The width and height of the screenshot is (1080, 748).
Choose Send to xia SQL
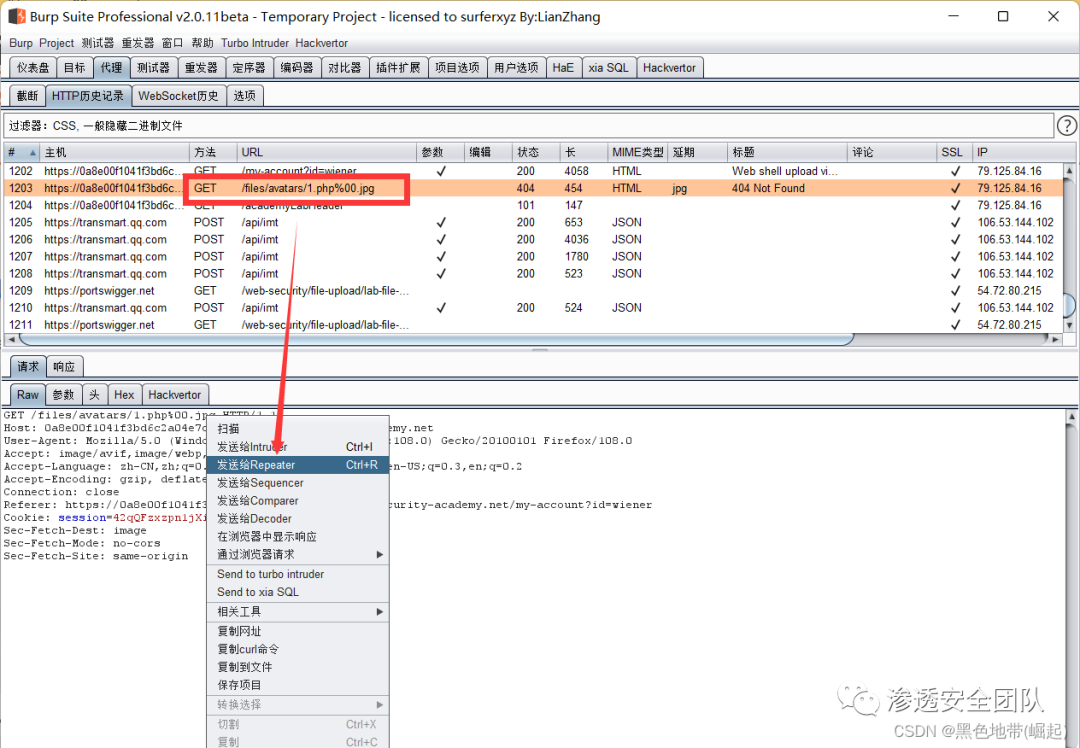(x=298, y=592)
